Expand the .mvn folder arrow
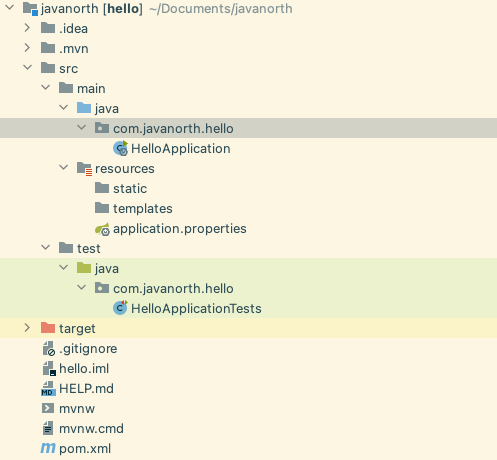Image resolution: width=497 pixels, height=460 pixels. pos(27,48)
